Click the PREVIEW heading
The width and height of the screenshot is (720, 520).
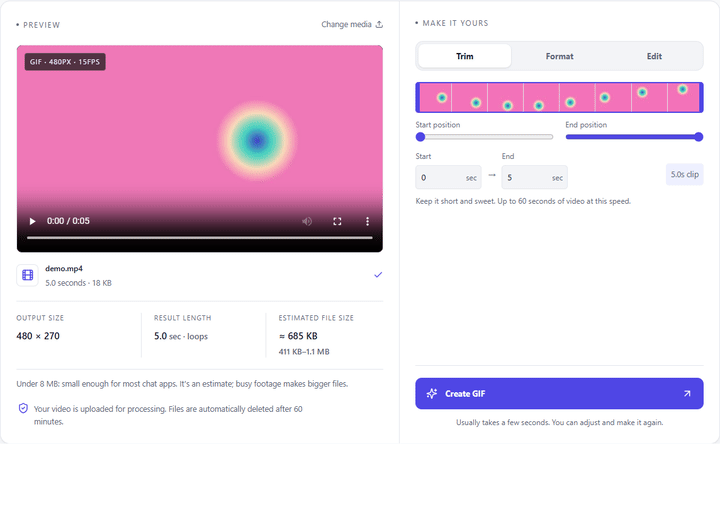pyautogui.click(x=41, y=25)
